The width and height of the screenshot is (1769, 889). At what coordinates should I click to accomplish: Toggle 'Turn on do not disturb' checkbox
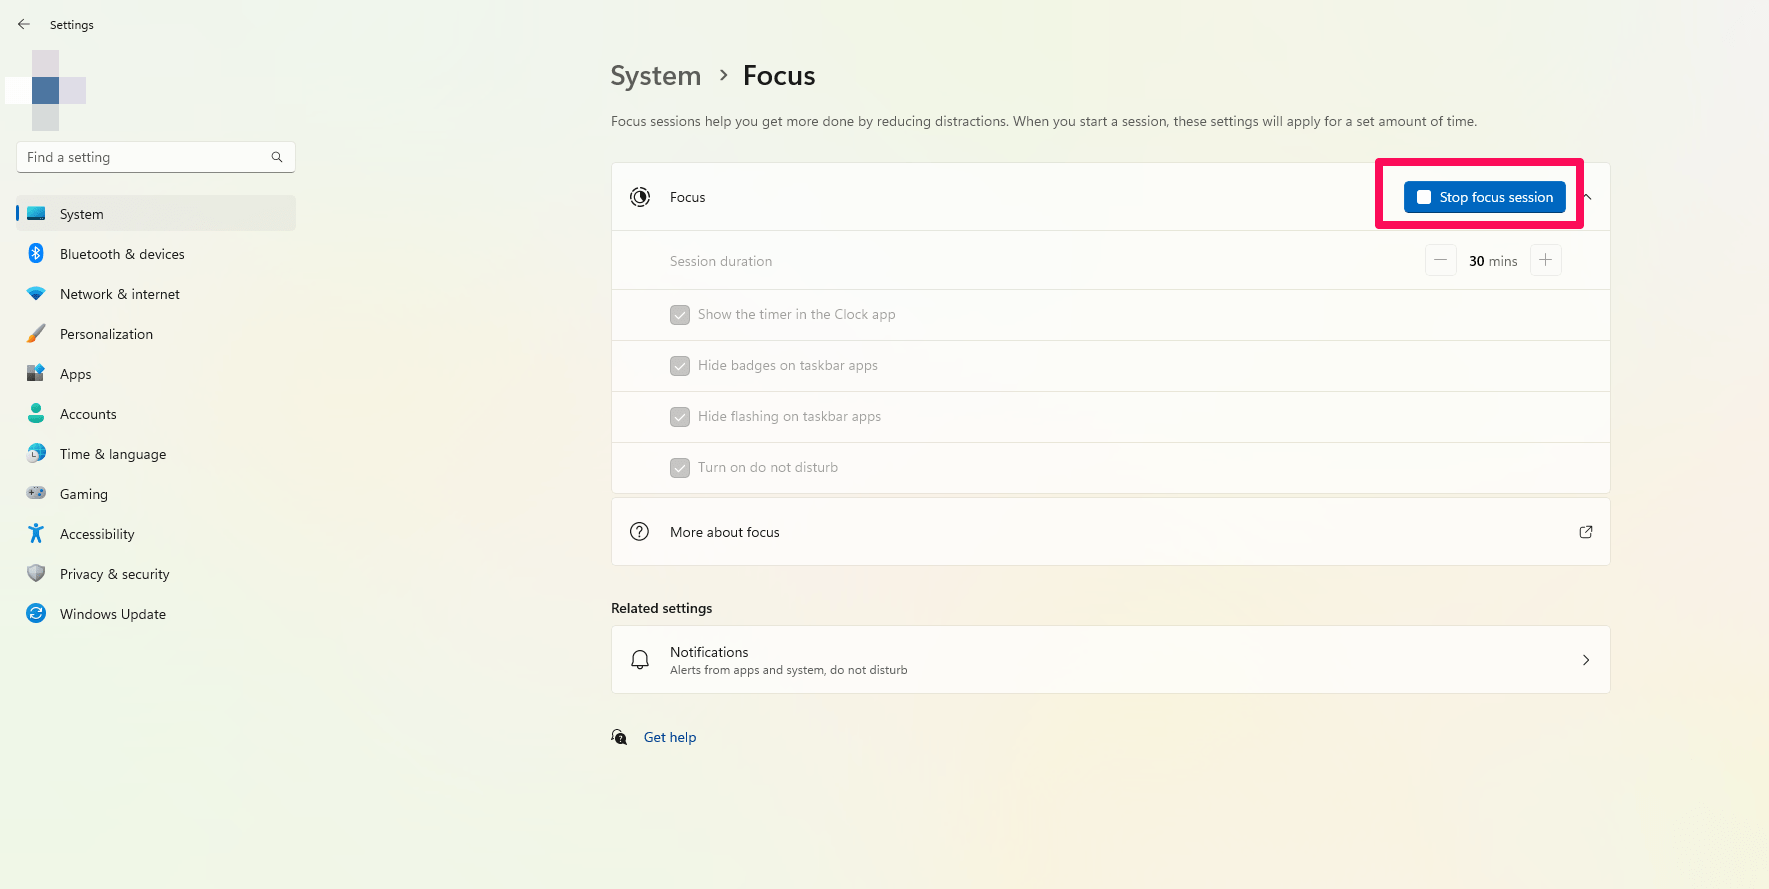point(680,468)
